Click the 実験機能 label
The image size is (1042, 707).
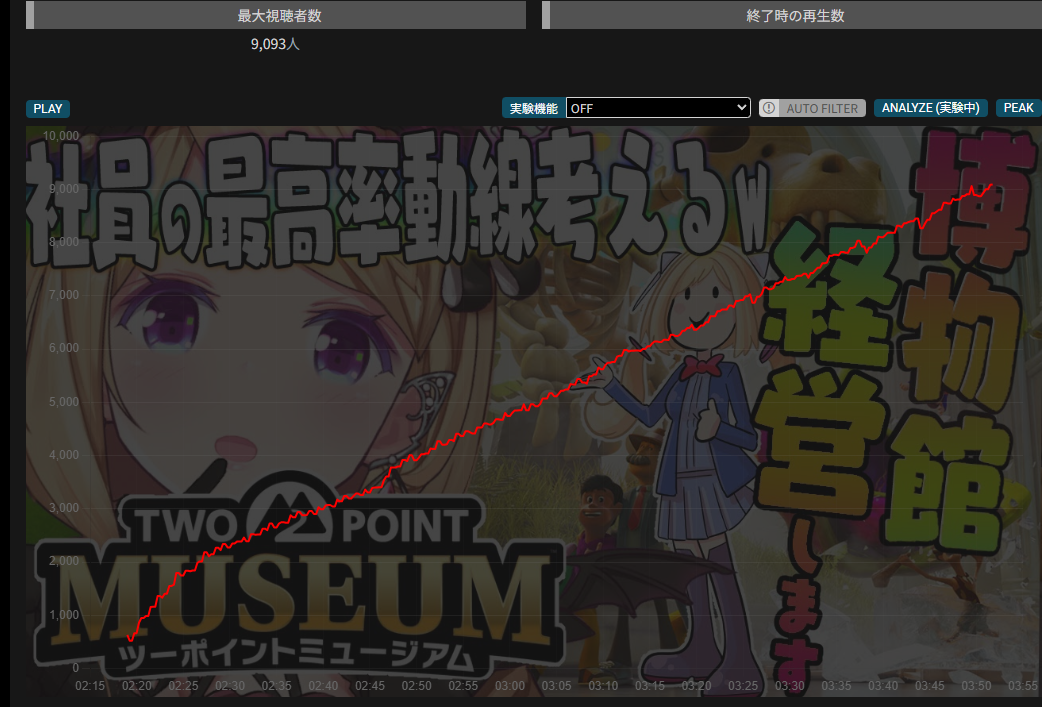(533, 108)
